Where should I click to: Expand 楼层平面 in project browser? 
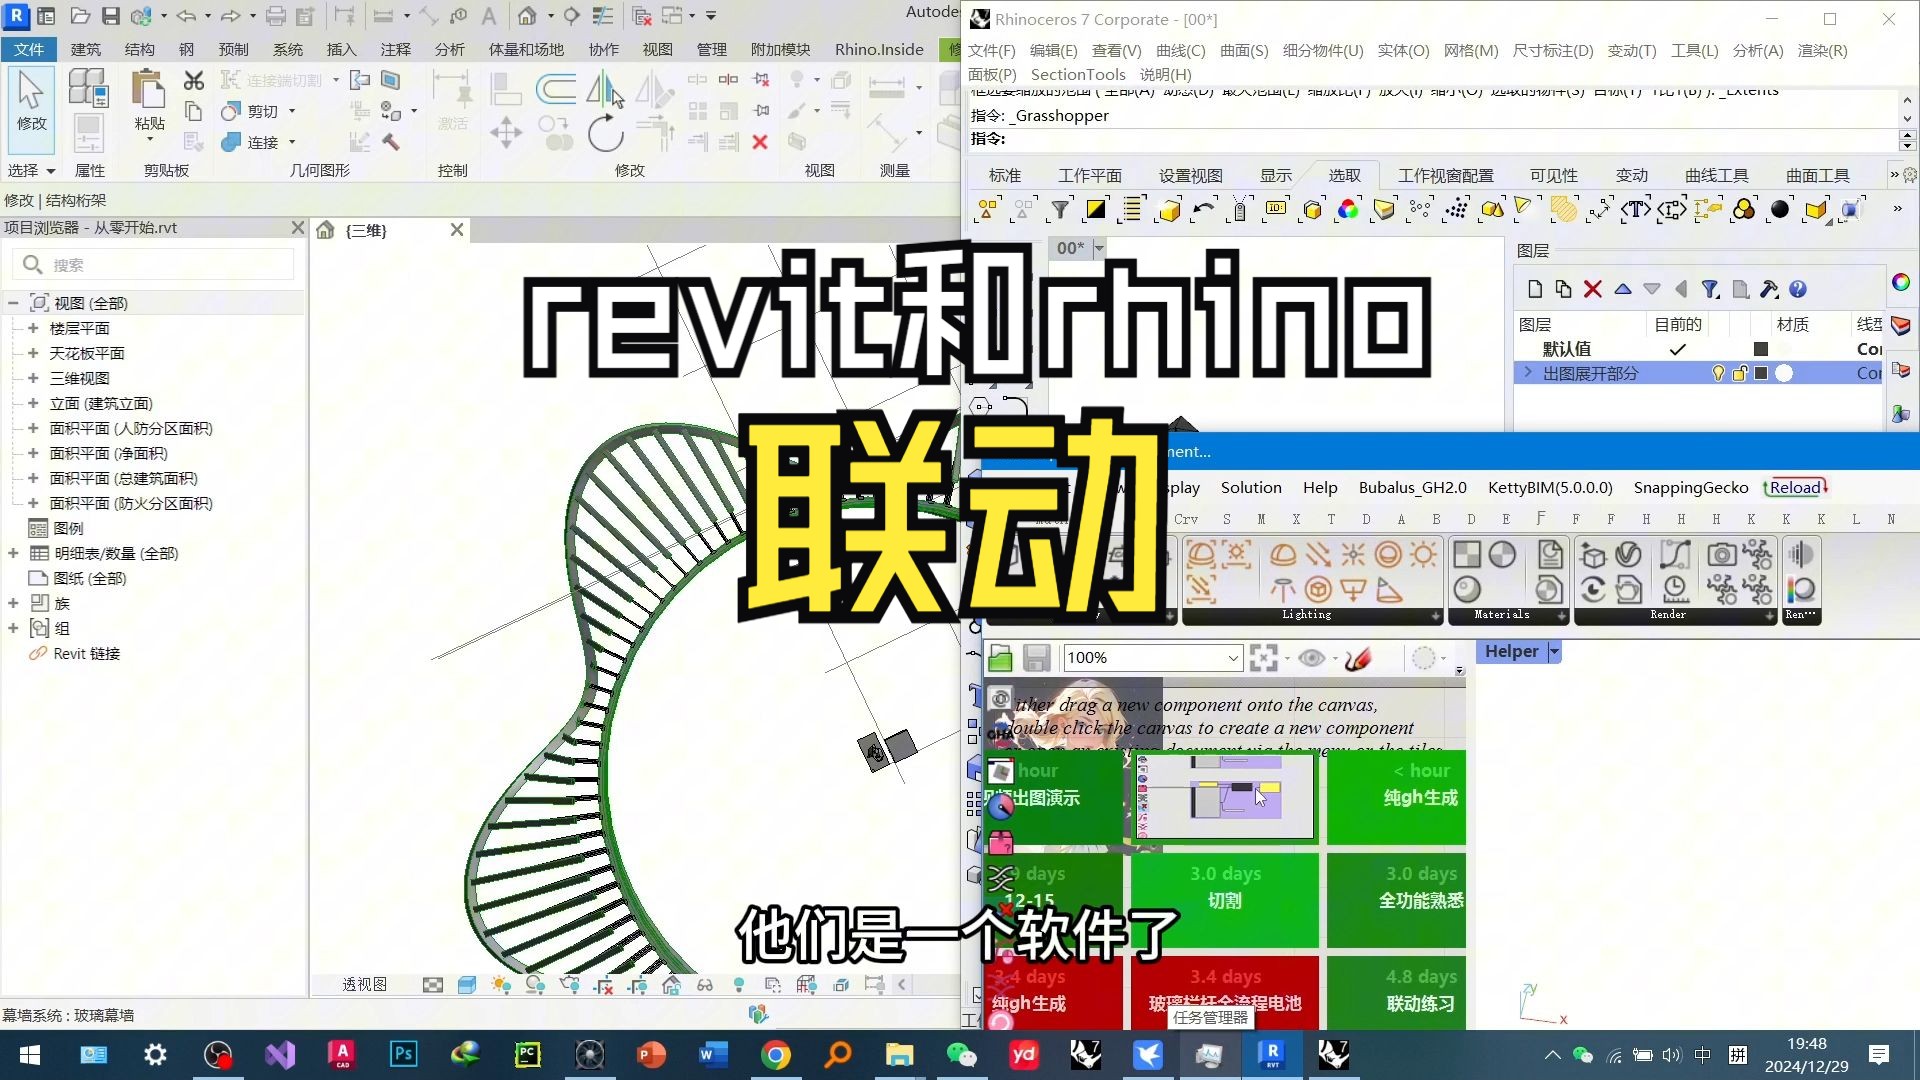33,328
